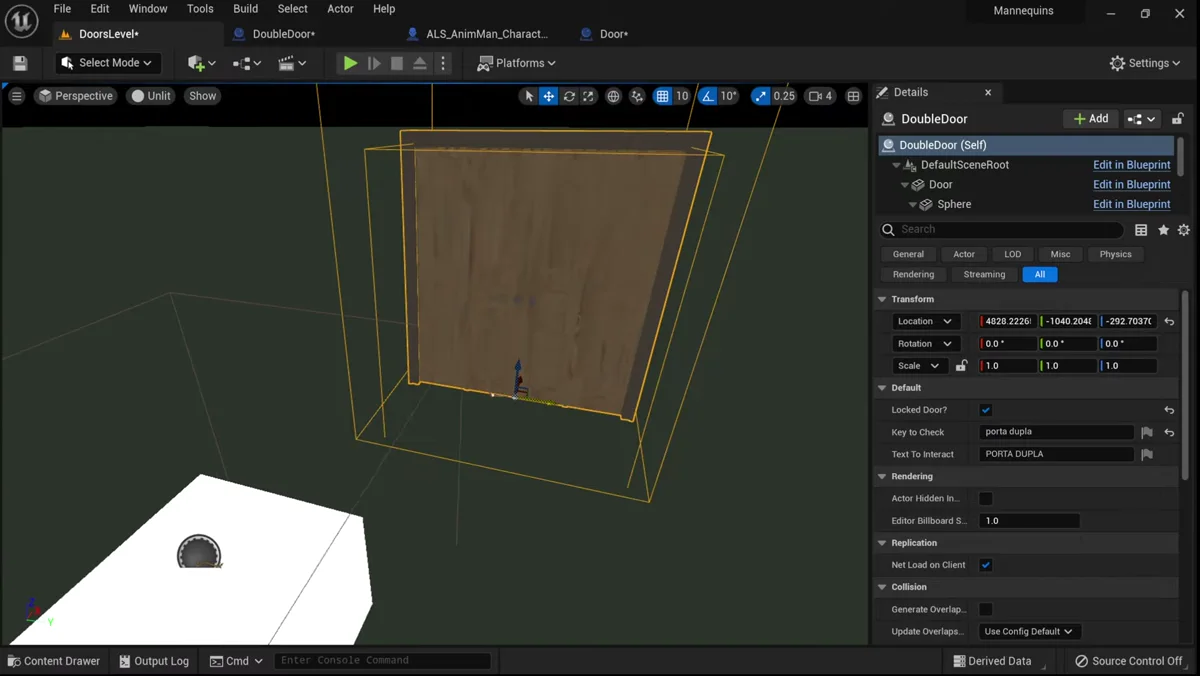Open Details view options gear

pos(1184,230)
